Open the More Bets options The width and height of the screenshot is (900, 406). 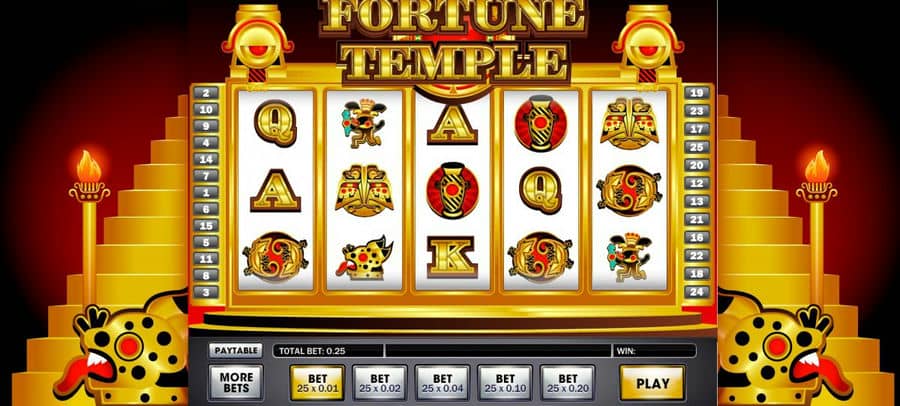pyautogui.click(x=236, y=383)
